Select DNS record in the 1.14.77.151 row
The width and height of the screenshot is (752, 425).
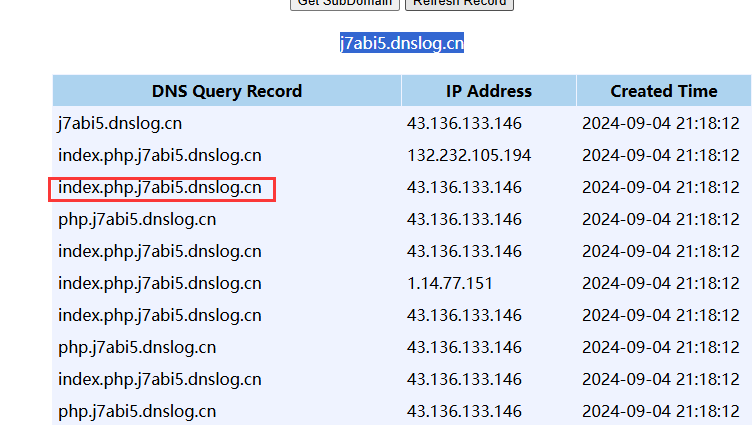(x=160, y=283)
